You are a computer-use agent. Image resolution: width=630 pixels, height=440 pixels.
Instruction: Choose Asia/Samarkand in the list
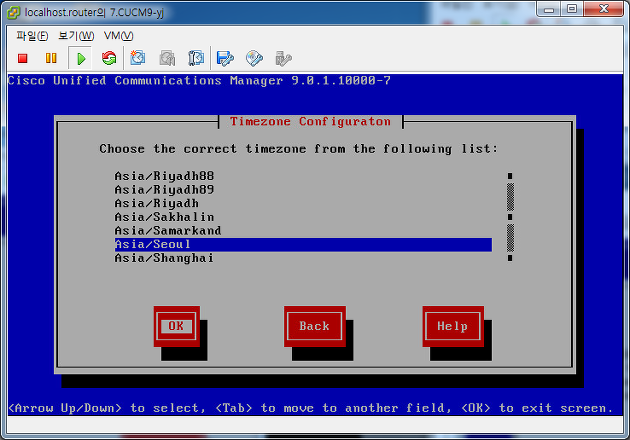303,231
